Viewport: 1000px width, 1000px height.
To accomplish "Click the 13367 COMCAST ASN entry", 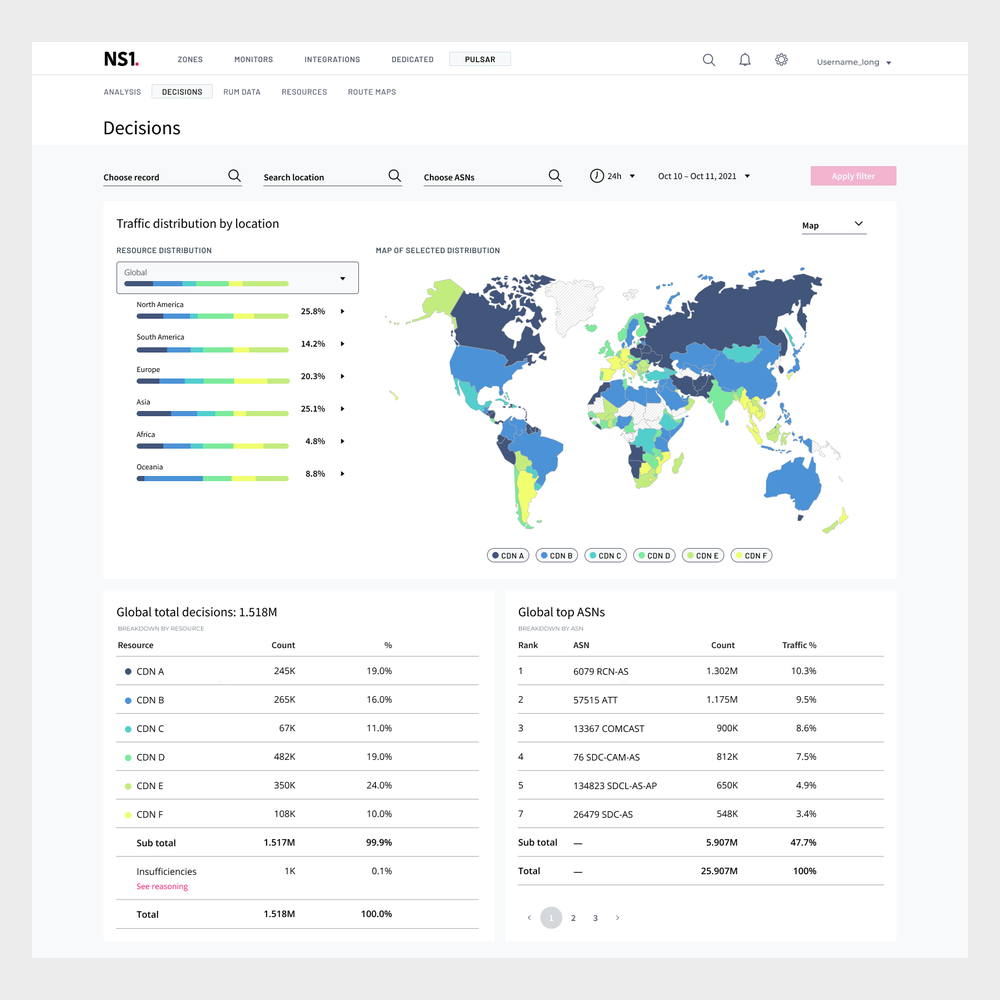I will click(x=608, y=728).
